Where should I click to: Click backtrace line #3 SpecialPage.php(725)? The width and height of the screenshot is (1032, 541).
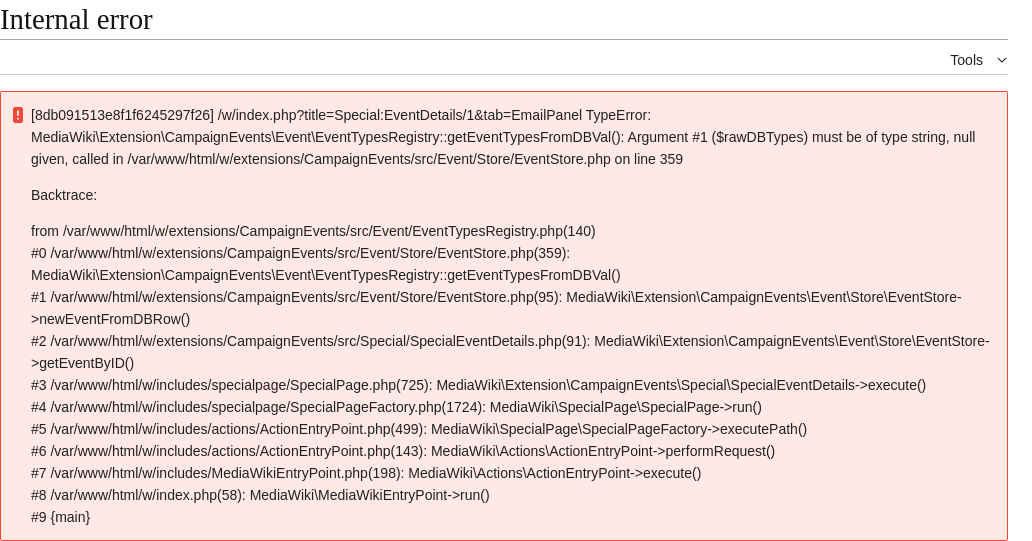click(x=478, y=385)
